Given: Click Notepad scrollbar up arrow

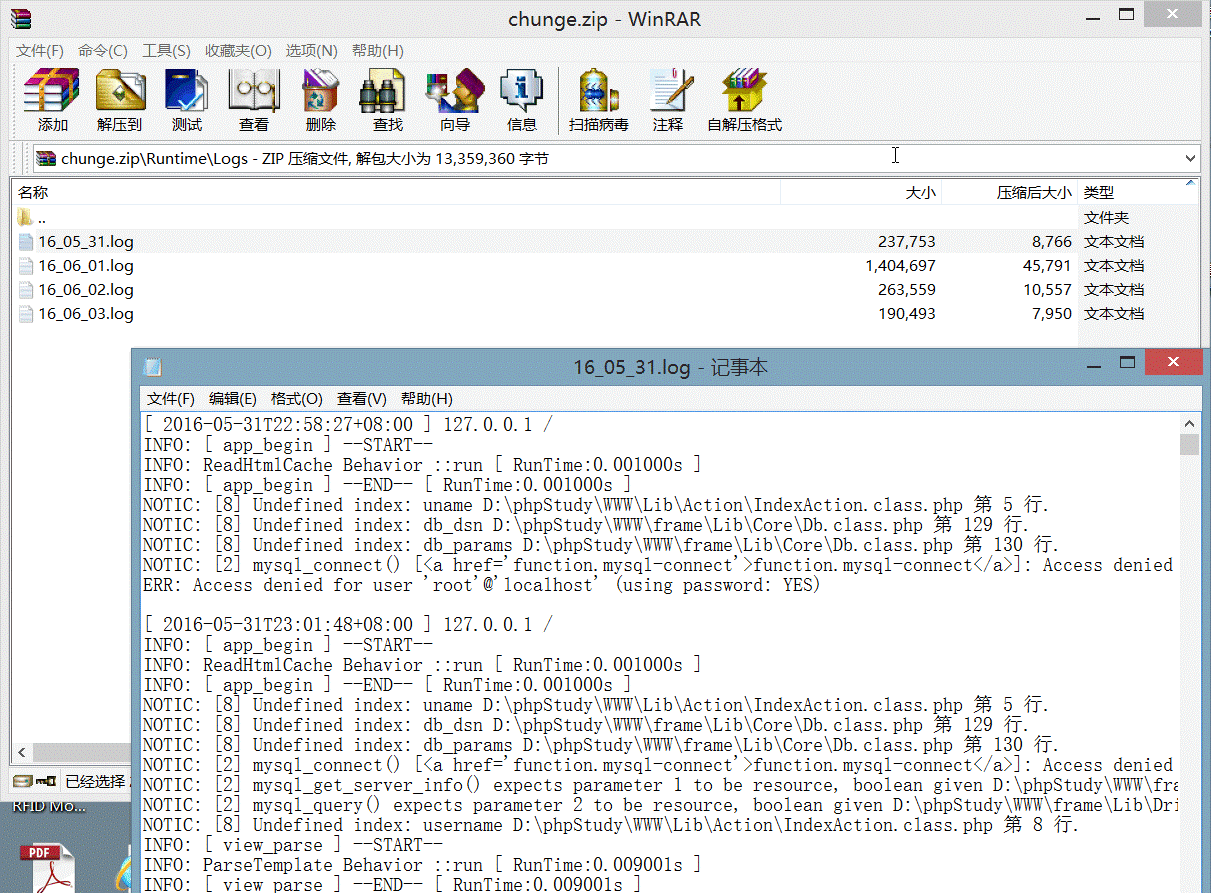Looking at the screenshot, I should (x=1189, y=424).
